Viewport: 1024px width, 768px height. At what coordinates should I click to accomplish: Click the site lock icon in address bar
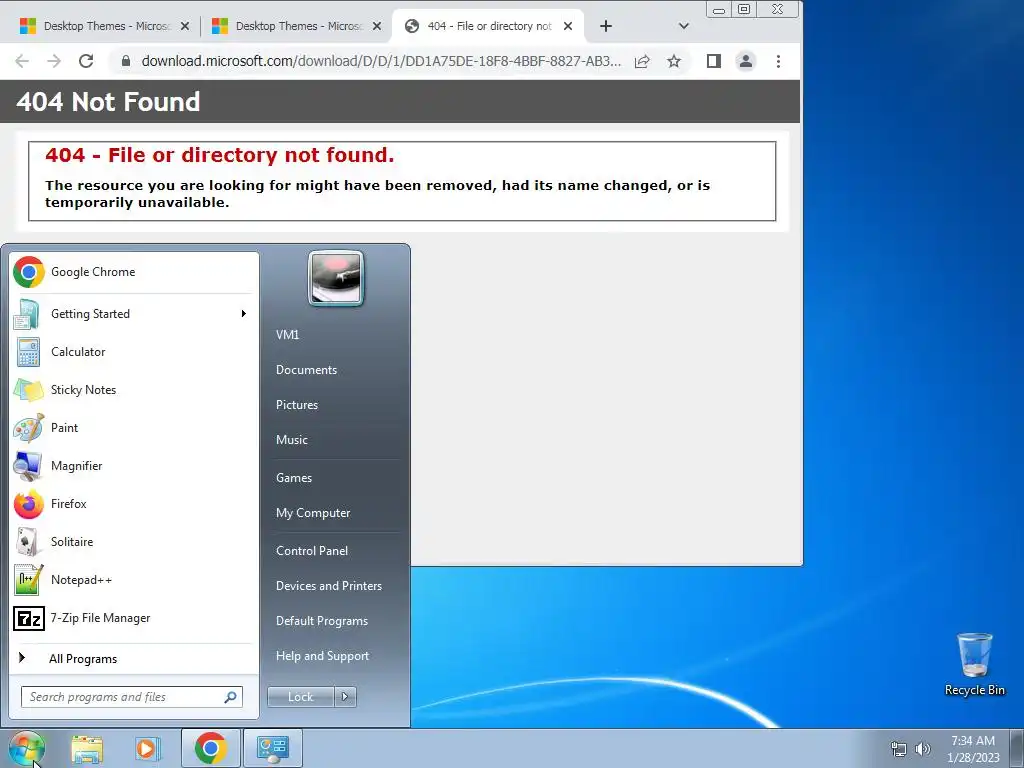pyautogui.click(x=126, y=61)
